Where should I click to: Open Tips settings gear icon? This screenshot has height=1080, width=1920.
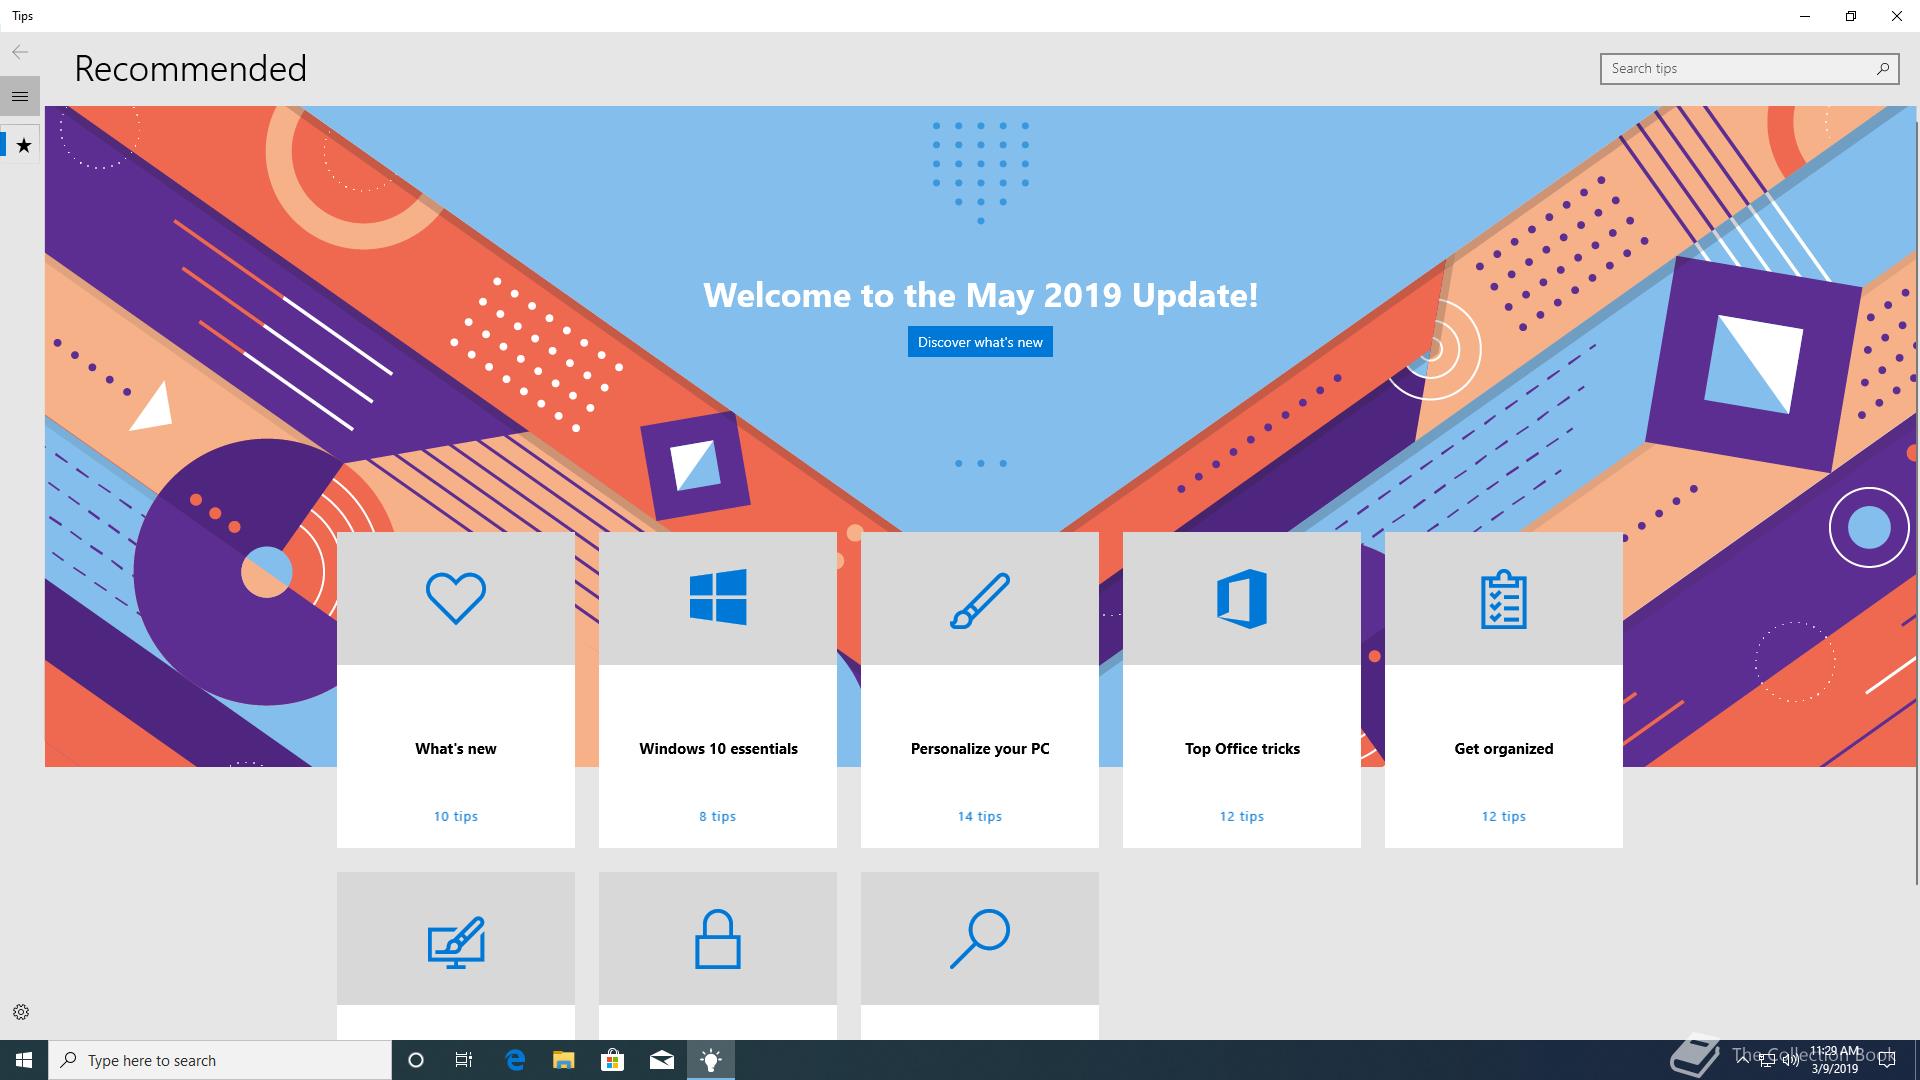(x=21, y=1012)
